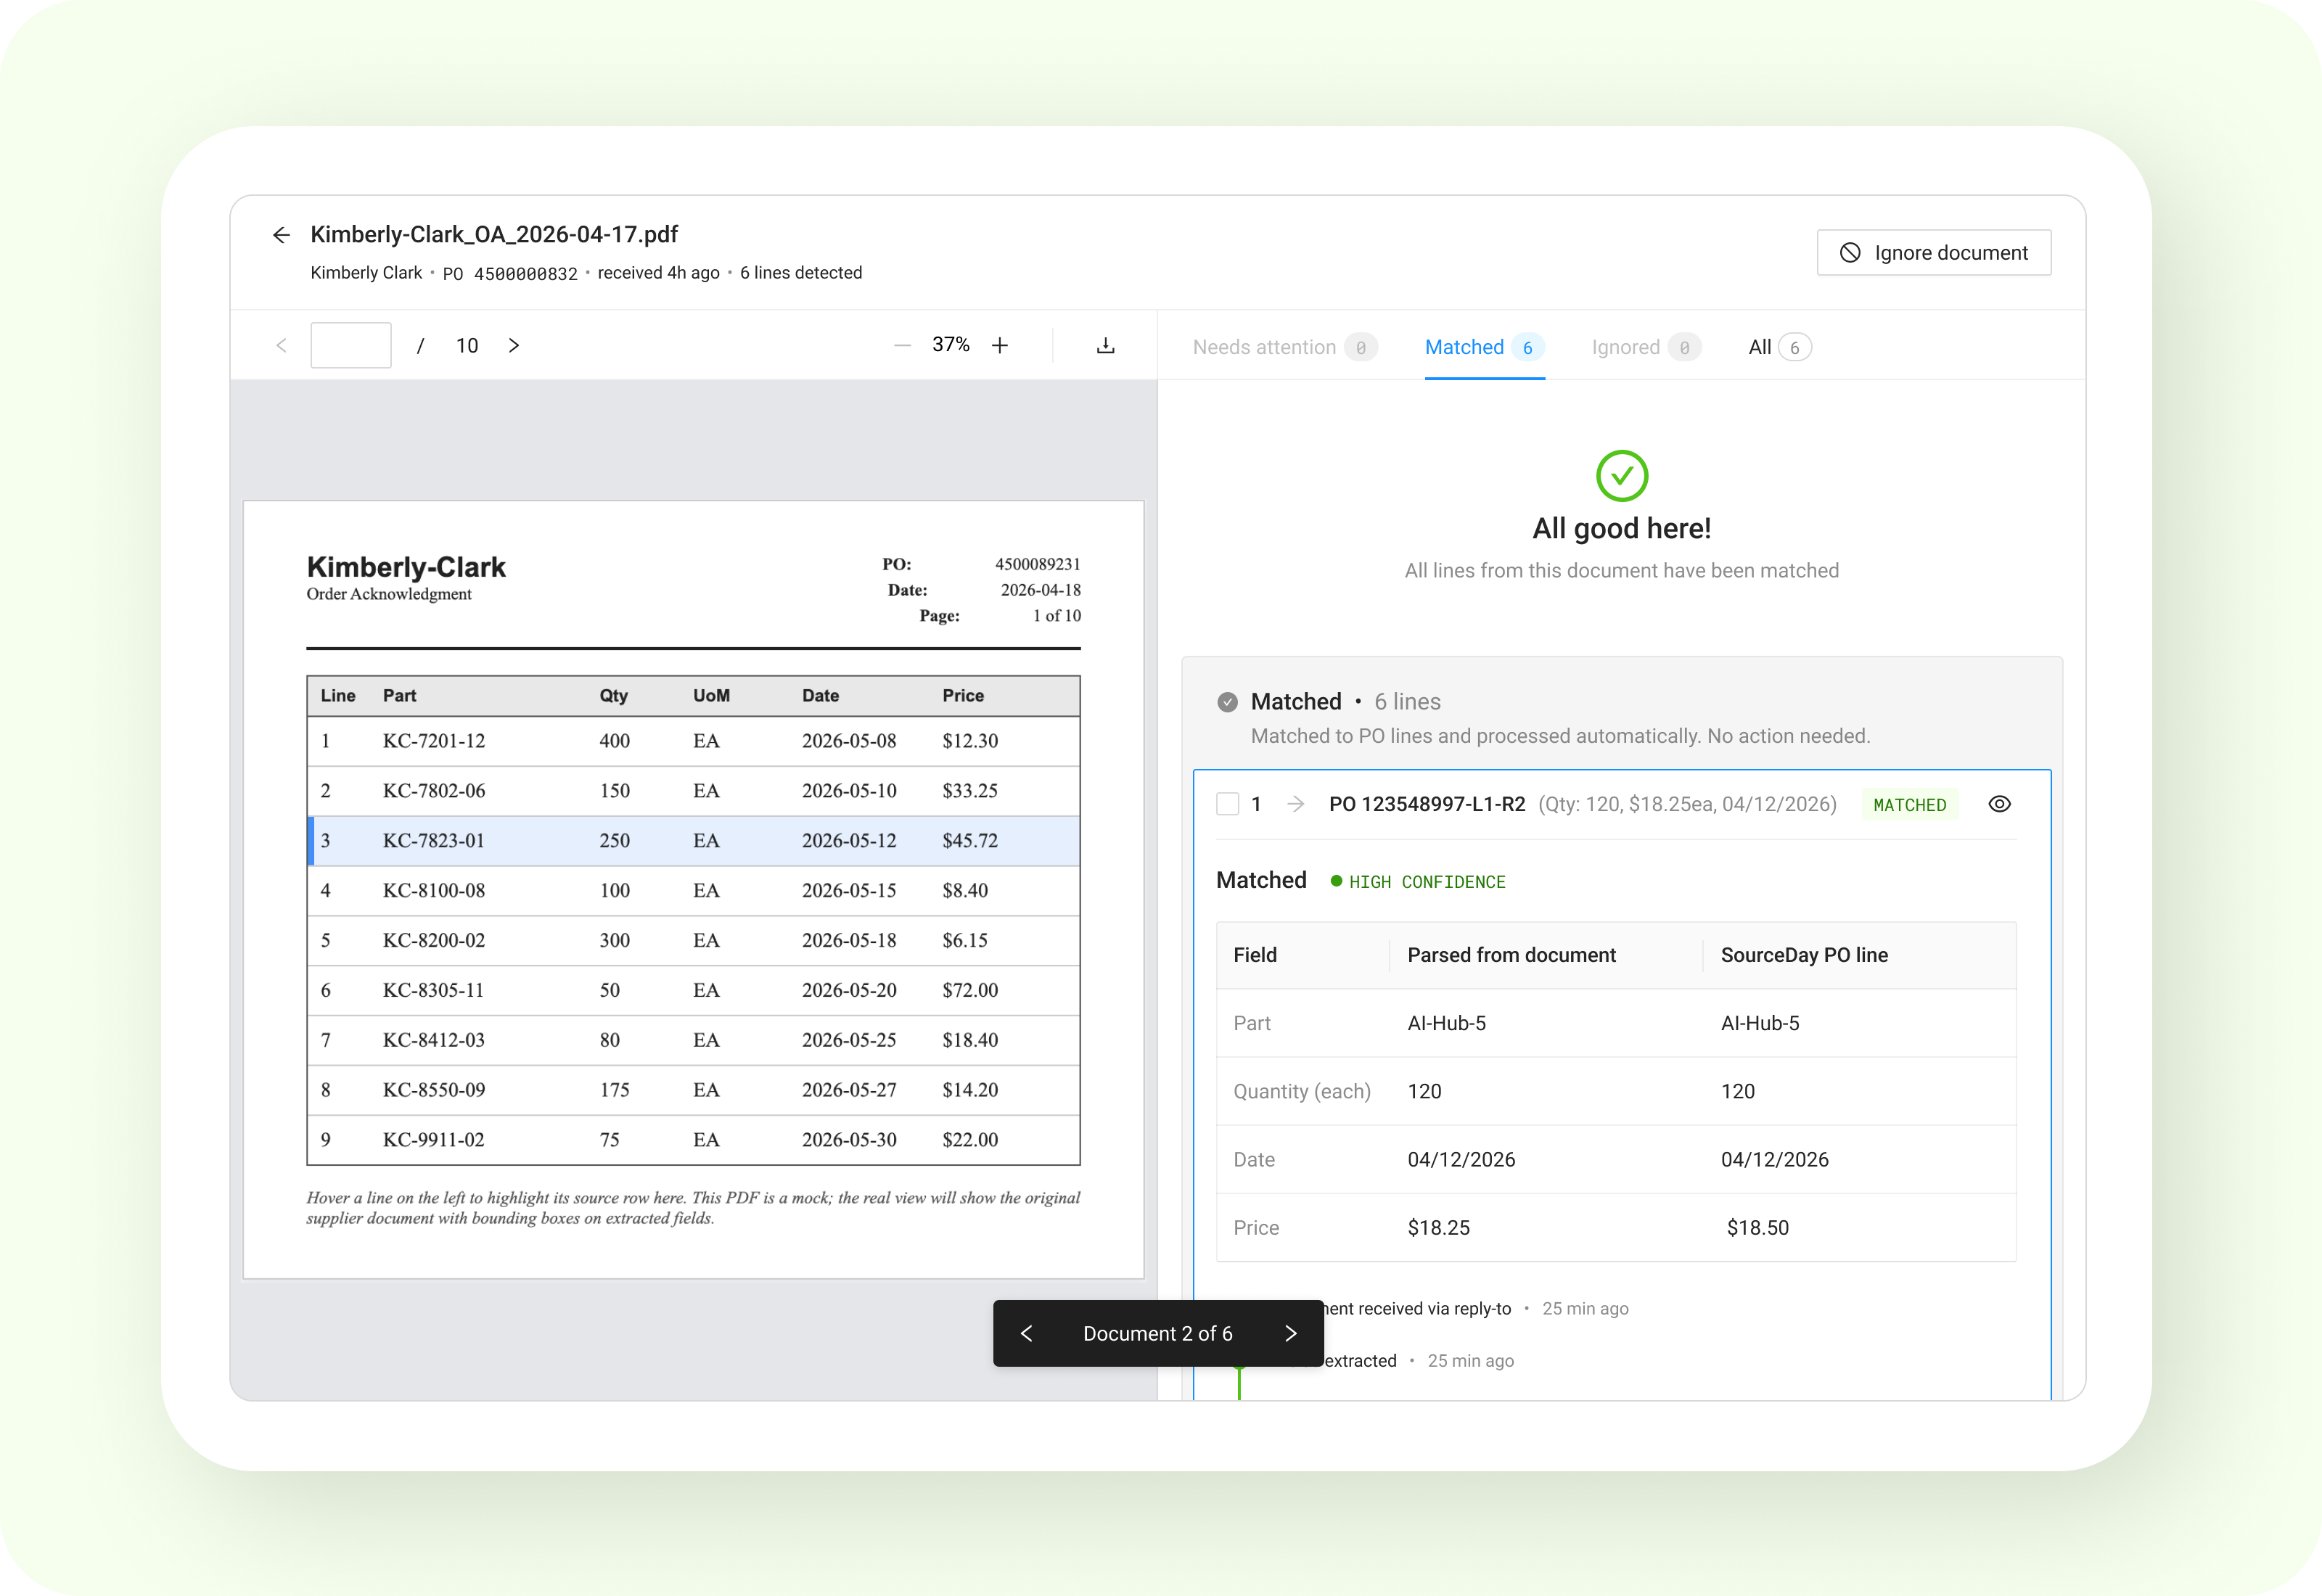Image resolution: width=2322 pixels, height=1596 pixels.
Task: Click the MATCHED status badge
Action: pyautogui.click(x=1909, y=805)
